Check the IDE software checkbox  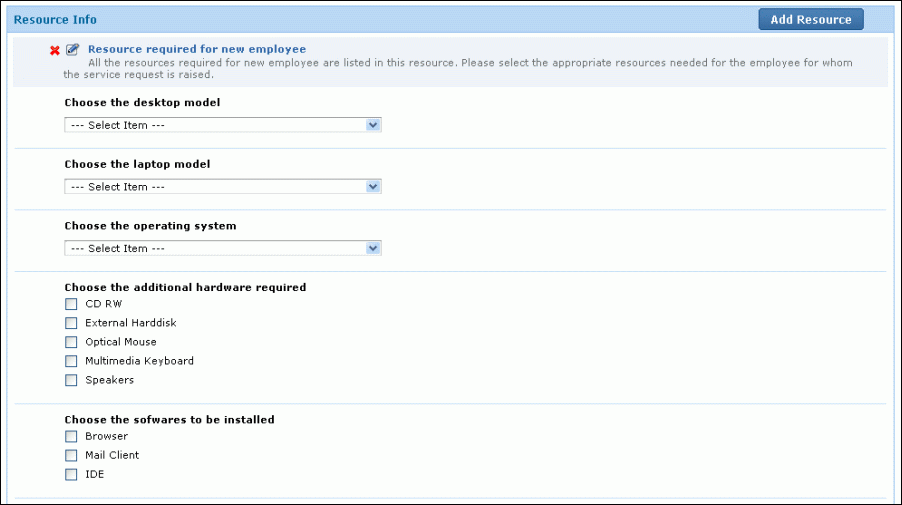[x=71, y=474]
